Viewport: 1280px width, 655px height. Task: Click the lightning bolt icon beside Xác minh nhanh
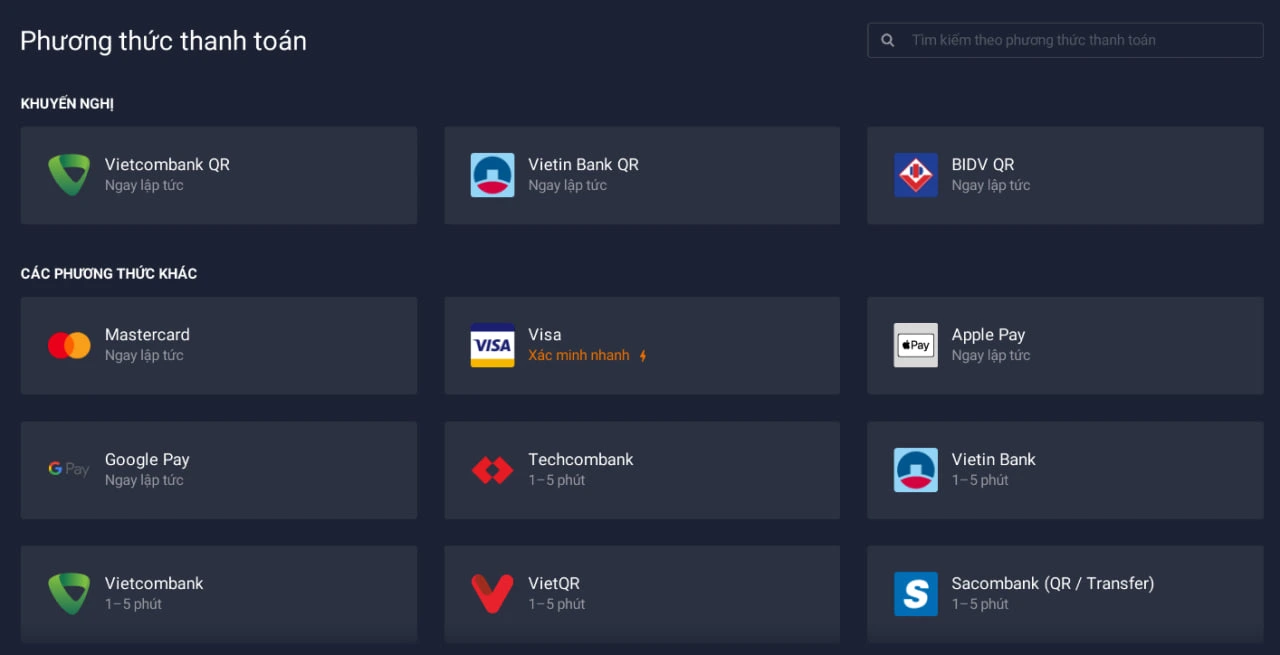643,355
